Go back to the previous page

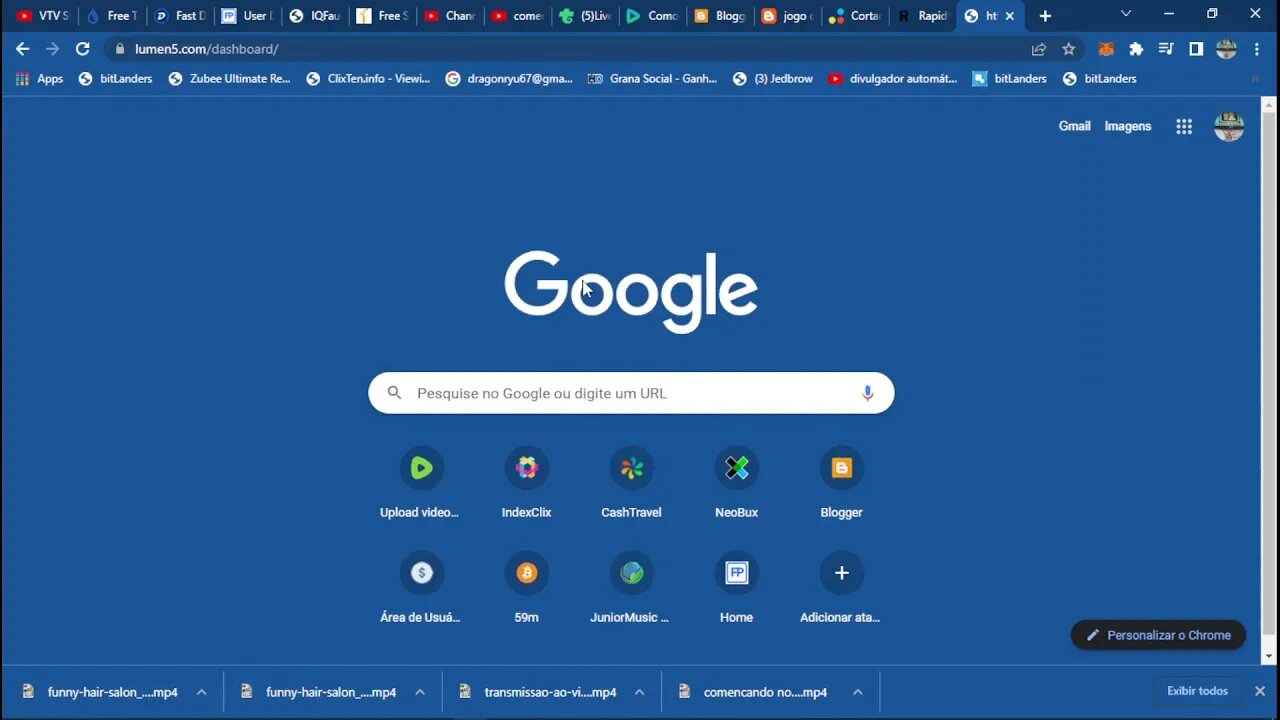point(22,49)
